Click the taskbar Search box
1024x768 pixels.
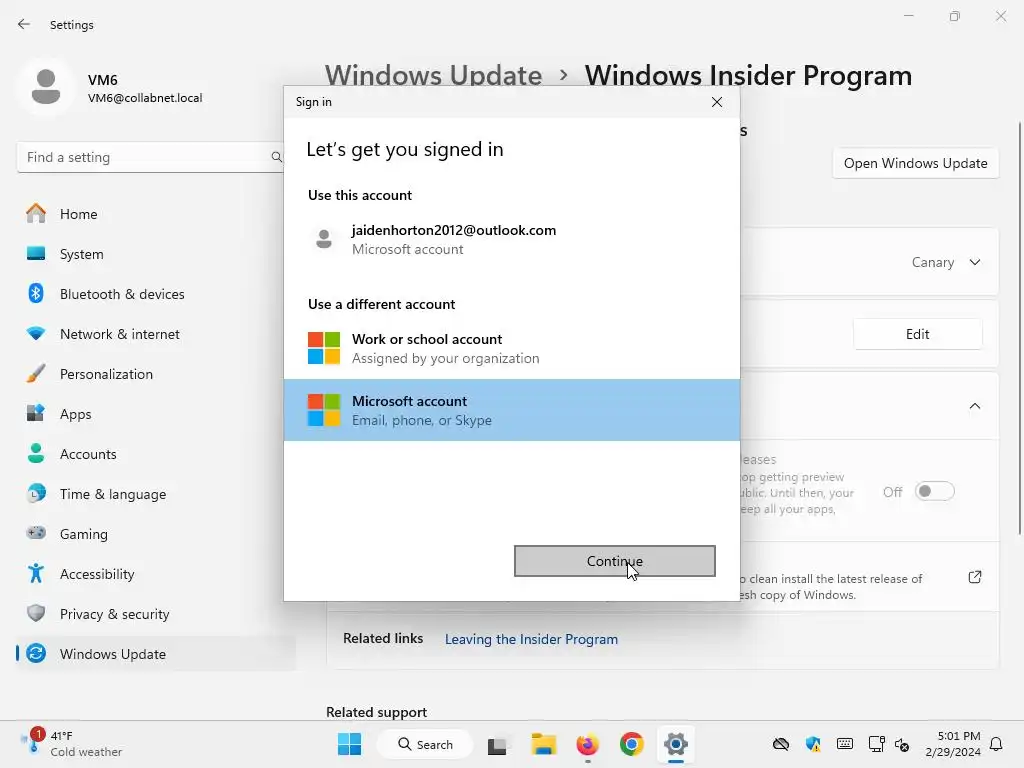425,744
